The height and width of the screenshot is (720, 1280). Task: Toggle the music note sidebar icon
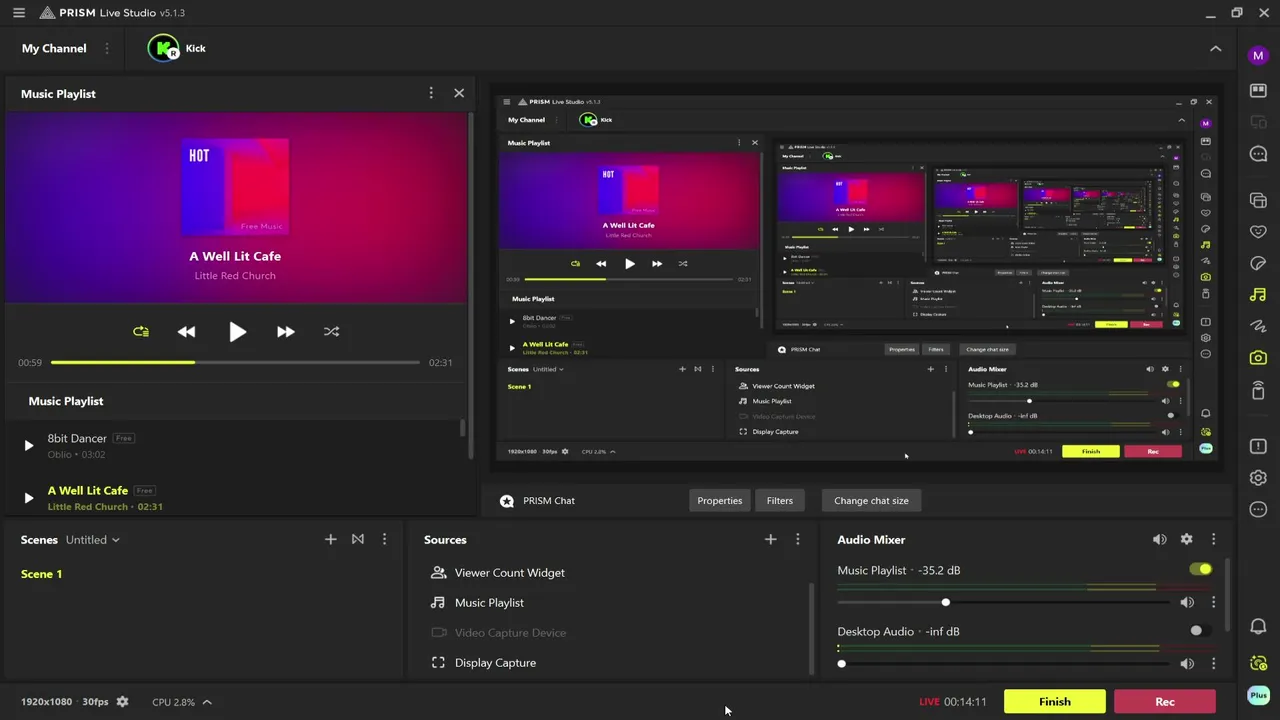(1258, 295)
